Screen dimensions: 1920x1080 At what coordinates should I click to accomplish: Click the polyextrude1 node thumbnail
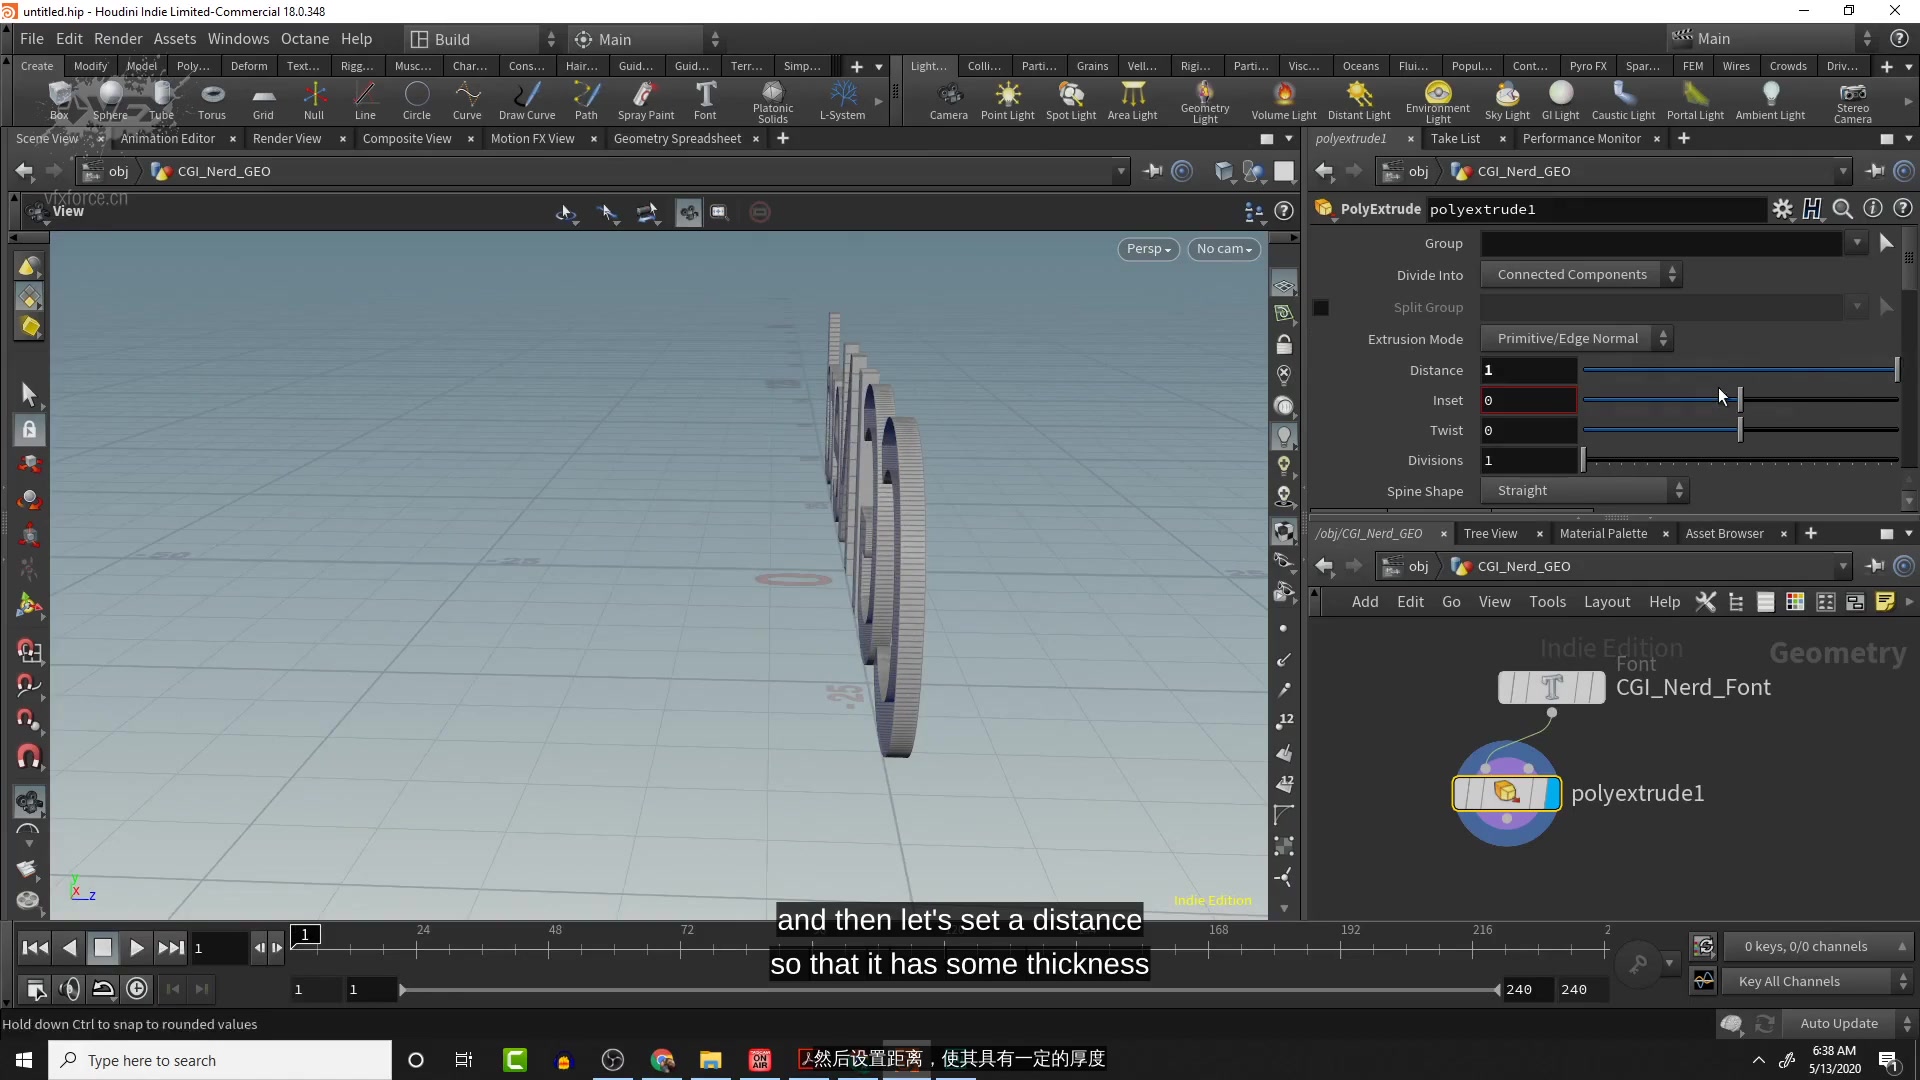1506,793
